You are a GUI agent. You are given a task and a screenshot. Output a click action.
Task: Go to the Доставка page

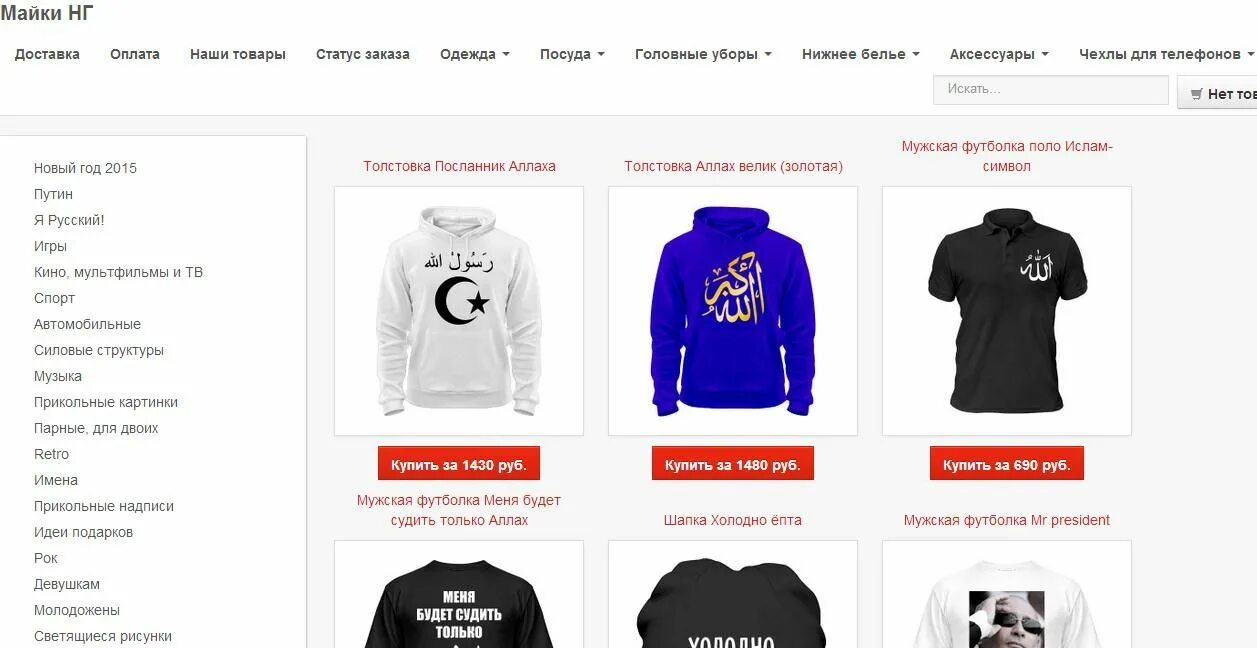tap(47, 54)
